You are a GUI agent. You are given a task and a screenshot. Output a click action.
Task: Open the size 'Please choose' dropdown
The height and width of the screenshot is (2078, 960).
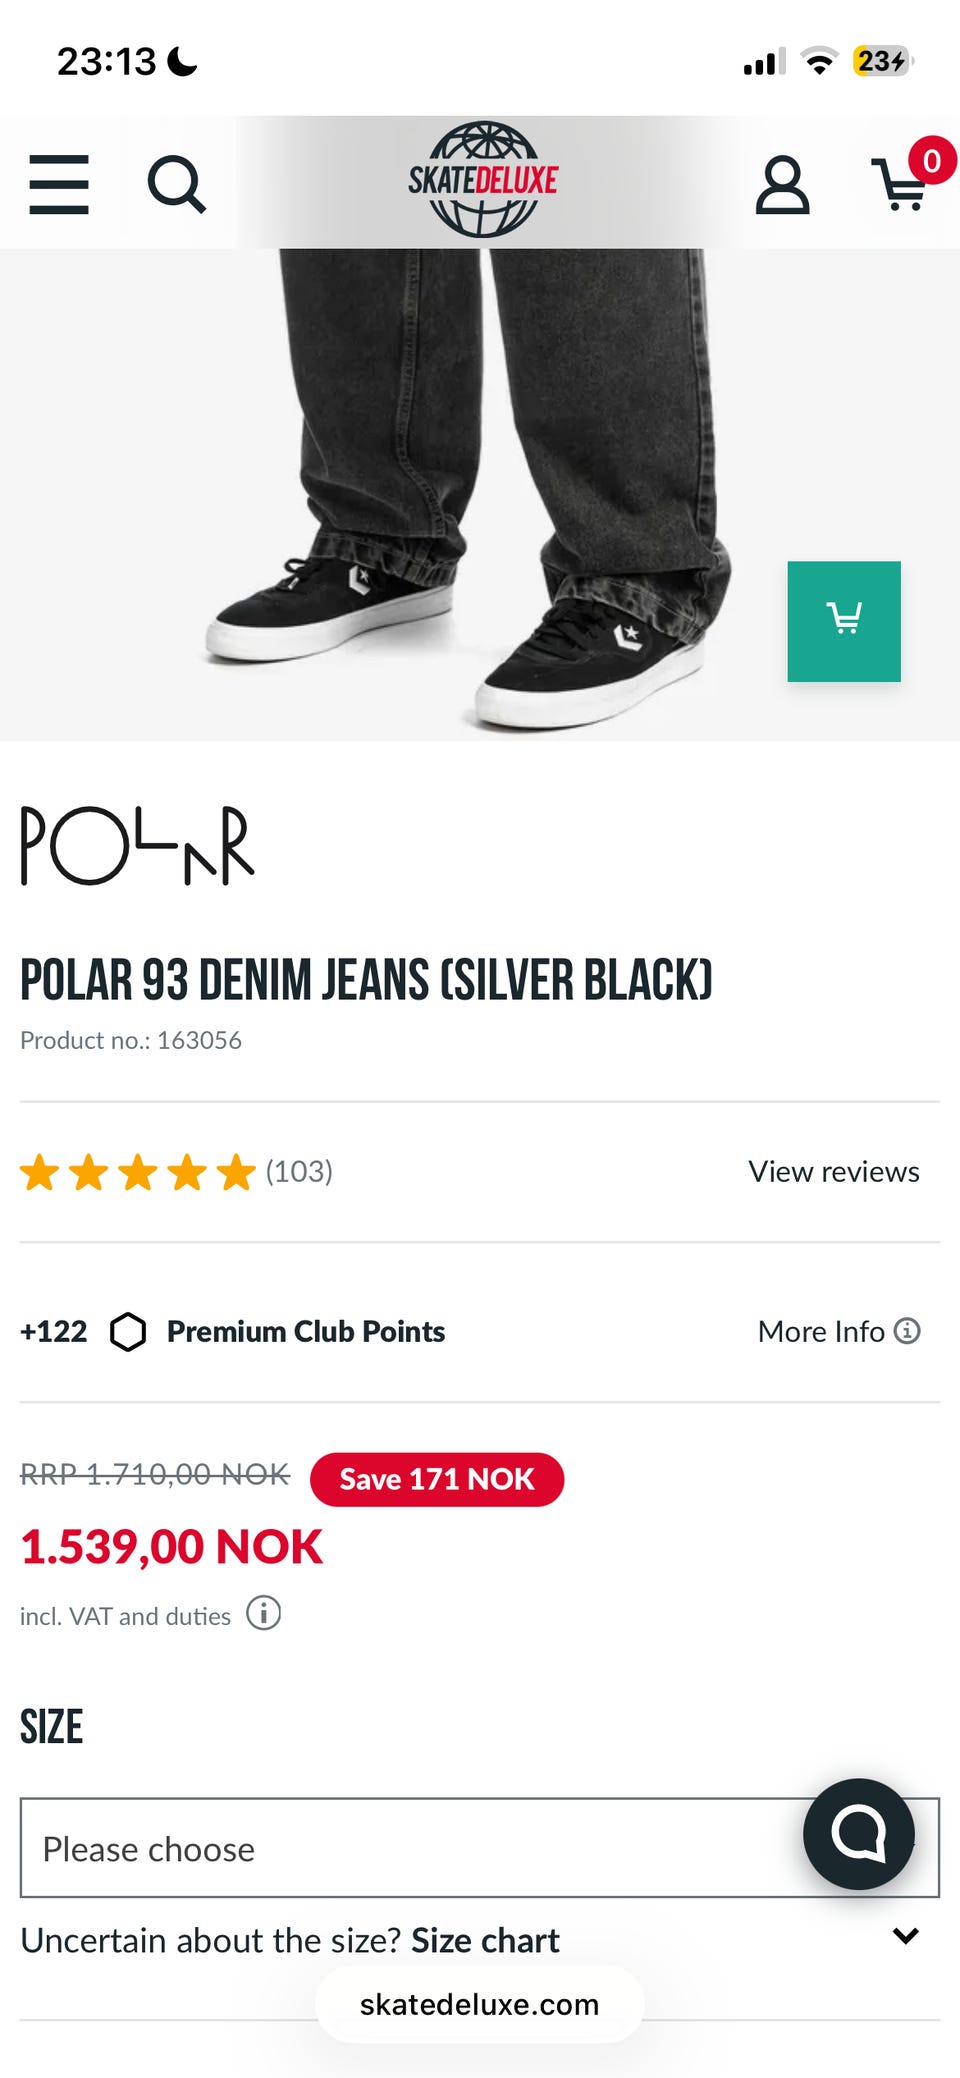tap(420, 1848)
